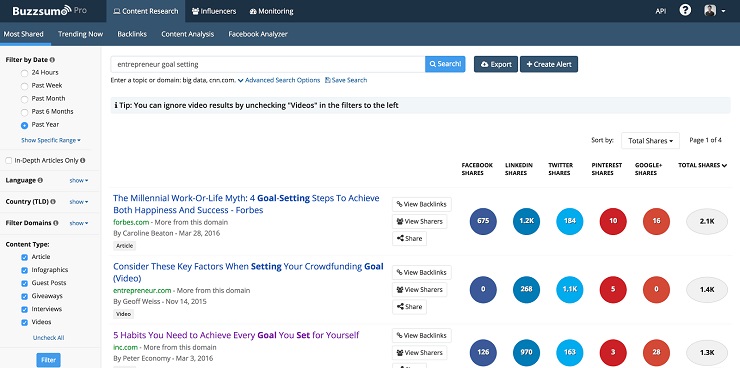Screen dimensions: 740x368
Task: Select the 24 Hours date filter
Action: [25, 73]
